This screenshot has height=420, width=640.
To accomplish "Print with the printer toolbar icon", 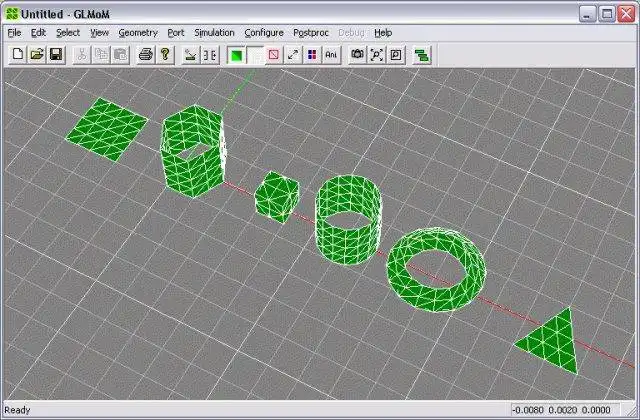I will (x=146, y=55).
